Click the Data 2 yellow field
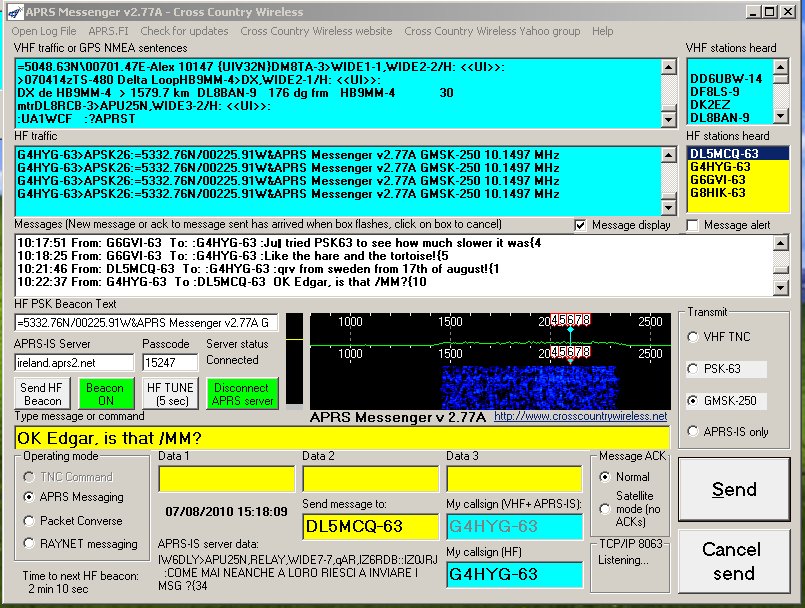805x608 pixels. (x=371, y=479)
